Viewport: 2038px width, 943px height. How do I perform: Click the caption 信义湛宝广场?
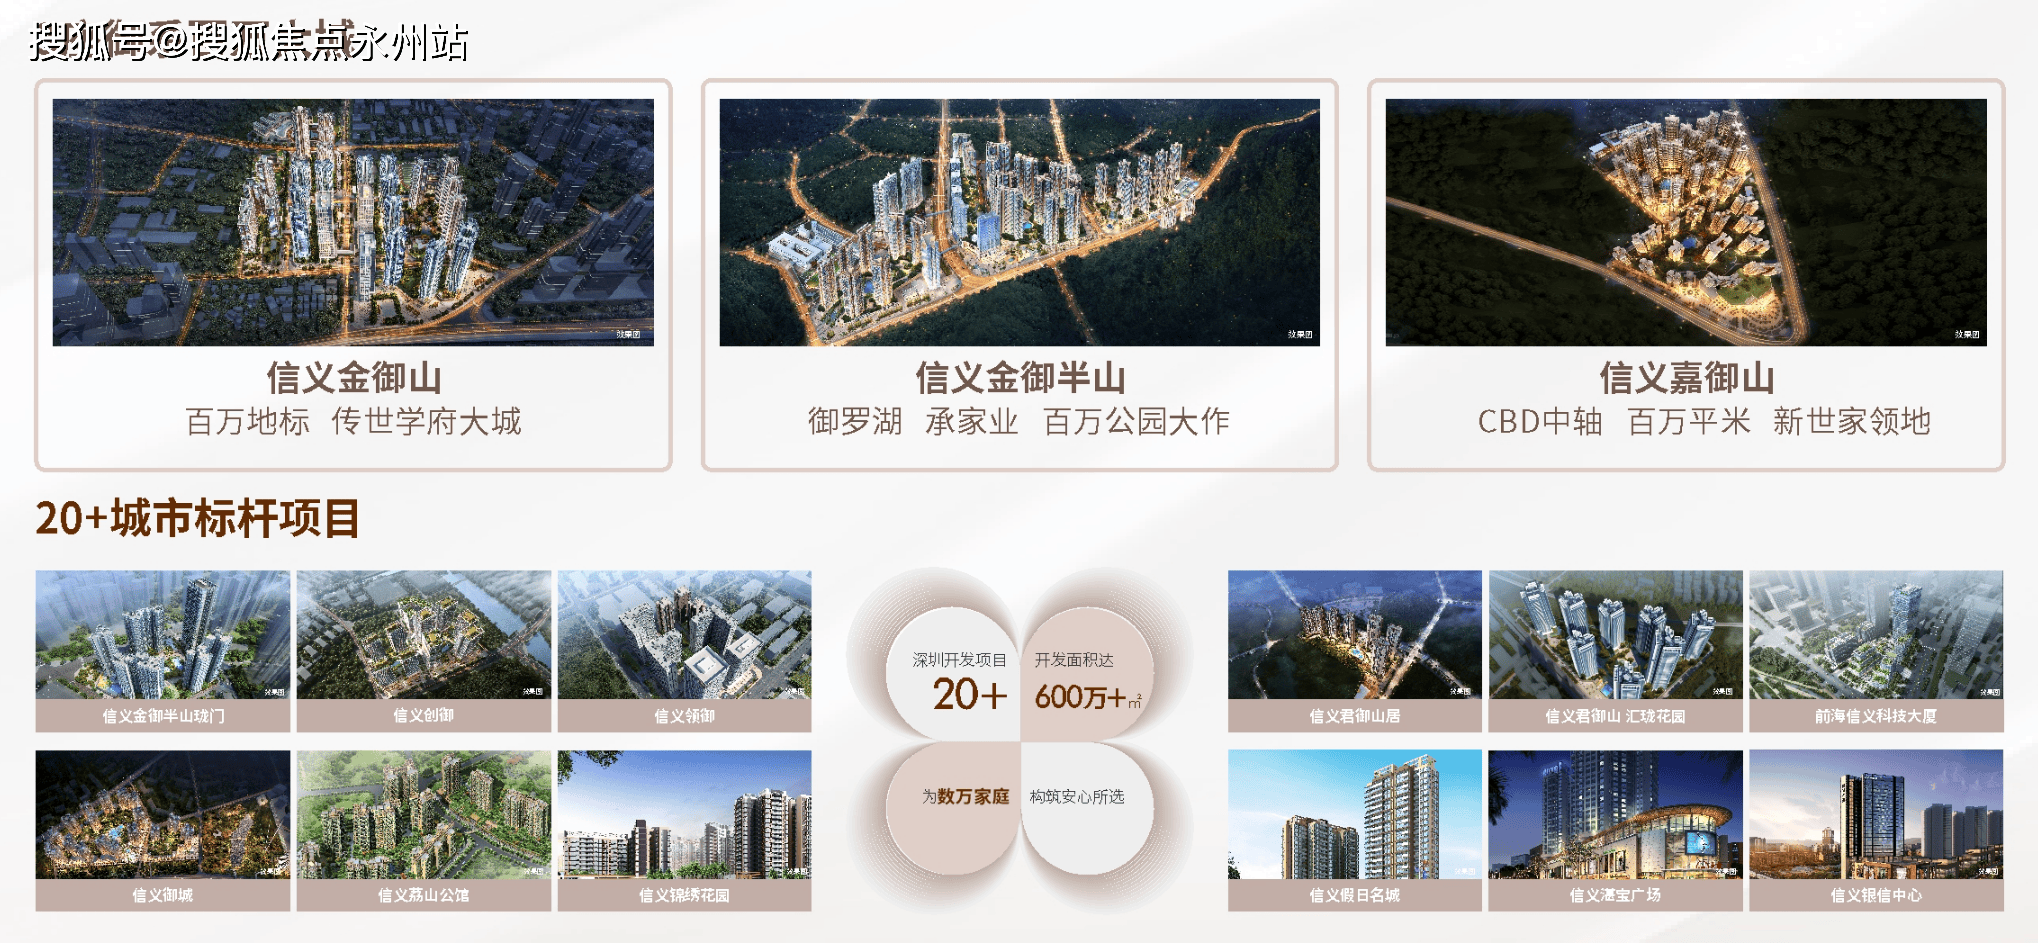click(x=1616, y=895)
